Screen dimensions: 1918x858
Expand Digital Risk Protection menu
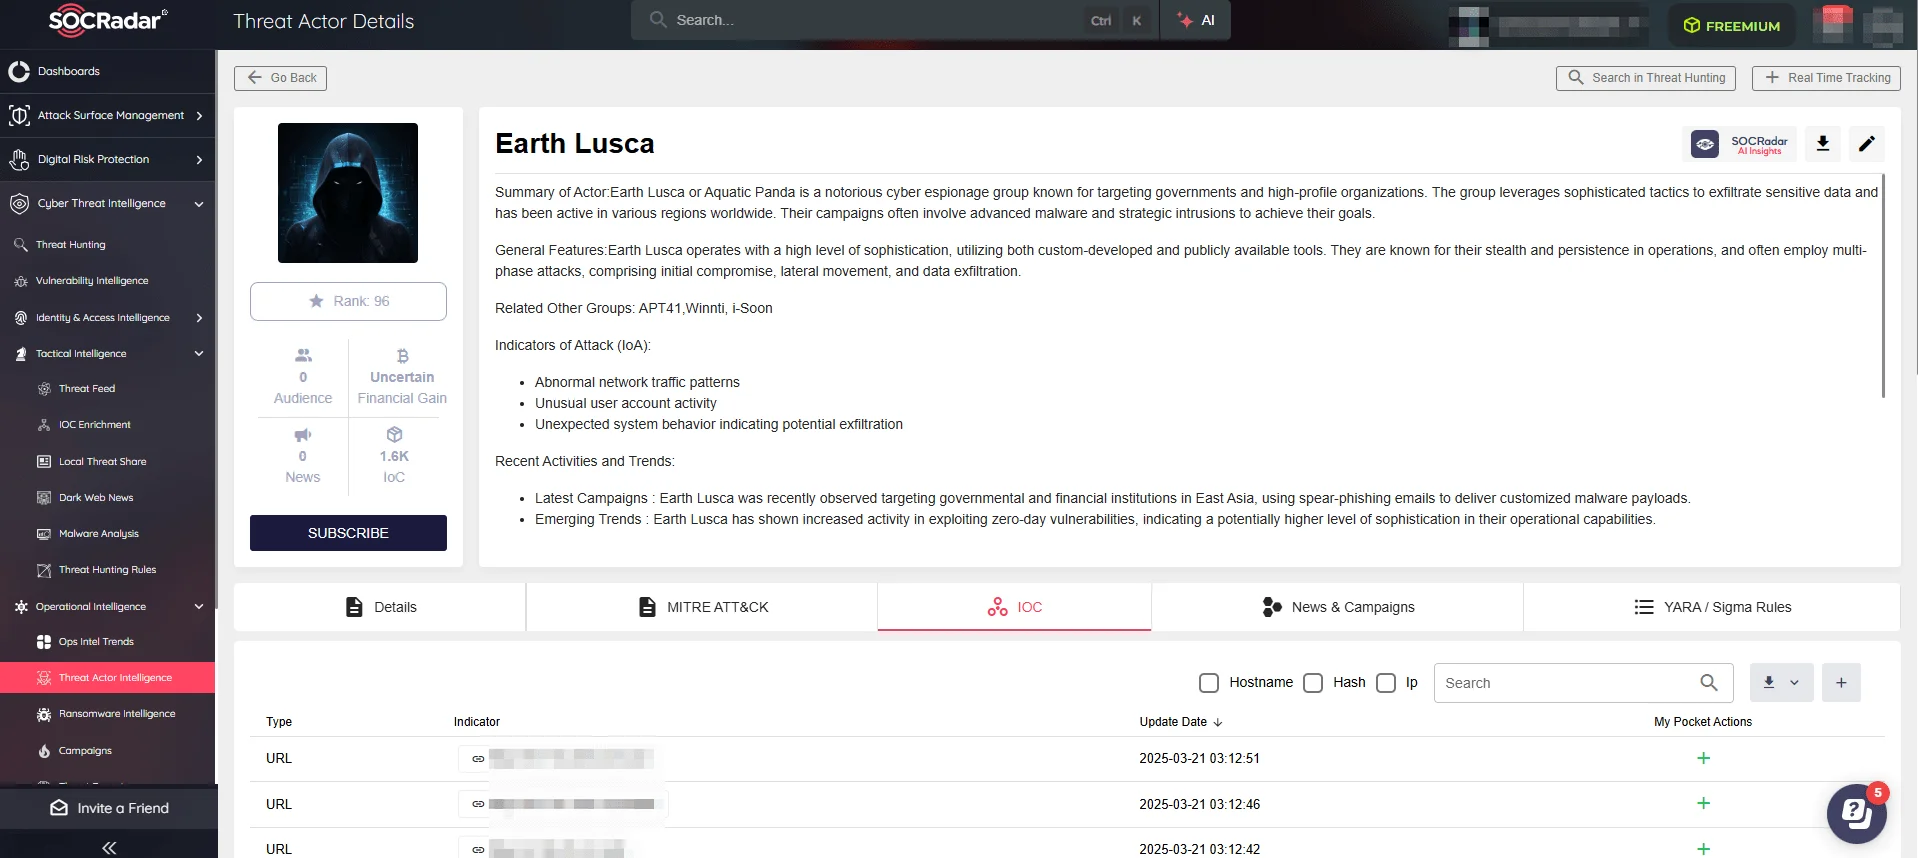[108, 160]
